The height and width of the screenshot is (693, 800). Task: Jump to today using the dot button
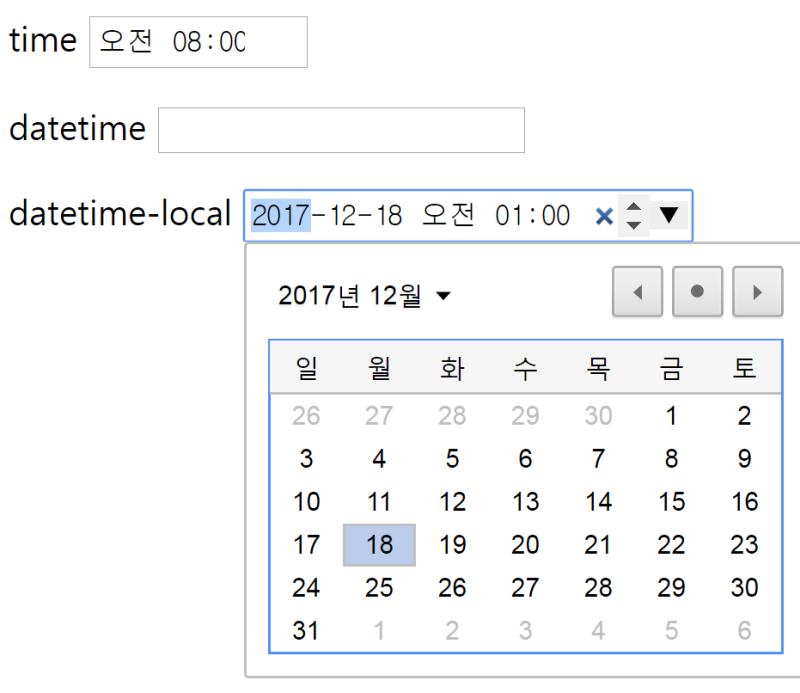[697, 291]
